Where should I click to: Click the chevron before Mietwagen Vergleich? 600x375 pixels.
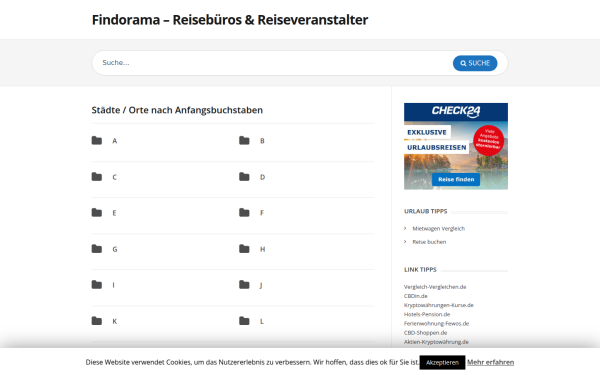point(405,228)
